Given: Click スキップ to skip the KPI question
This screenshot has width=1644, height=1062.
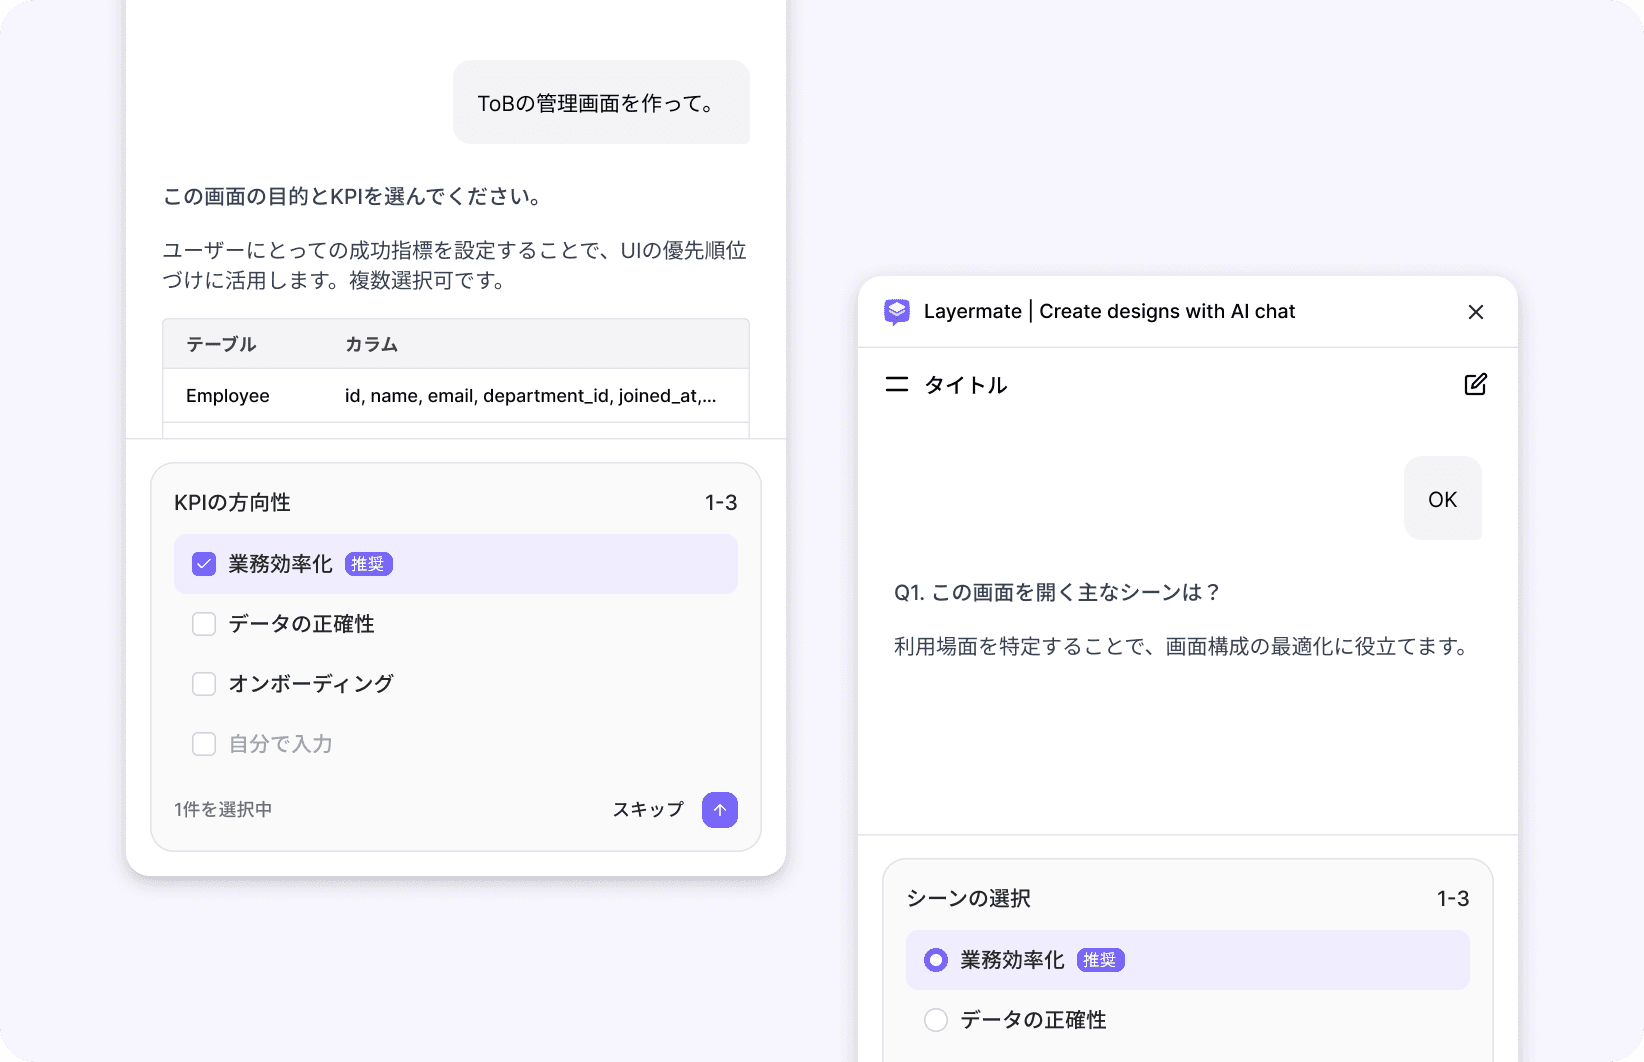Looking at the screenshot, I should [x=645, y=810].
